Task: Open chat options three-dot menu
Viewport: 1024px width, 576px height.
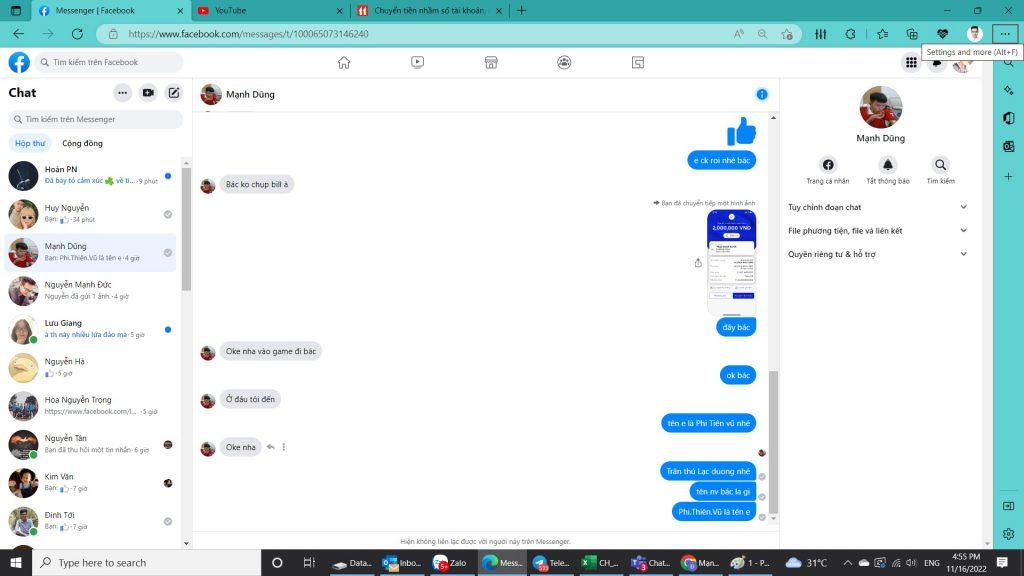Action: (x=122, y=93)
